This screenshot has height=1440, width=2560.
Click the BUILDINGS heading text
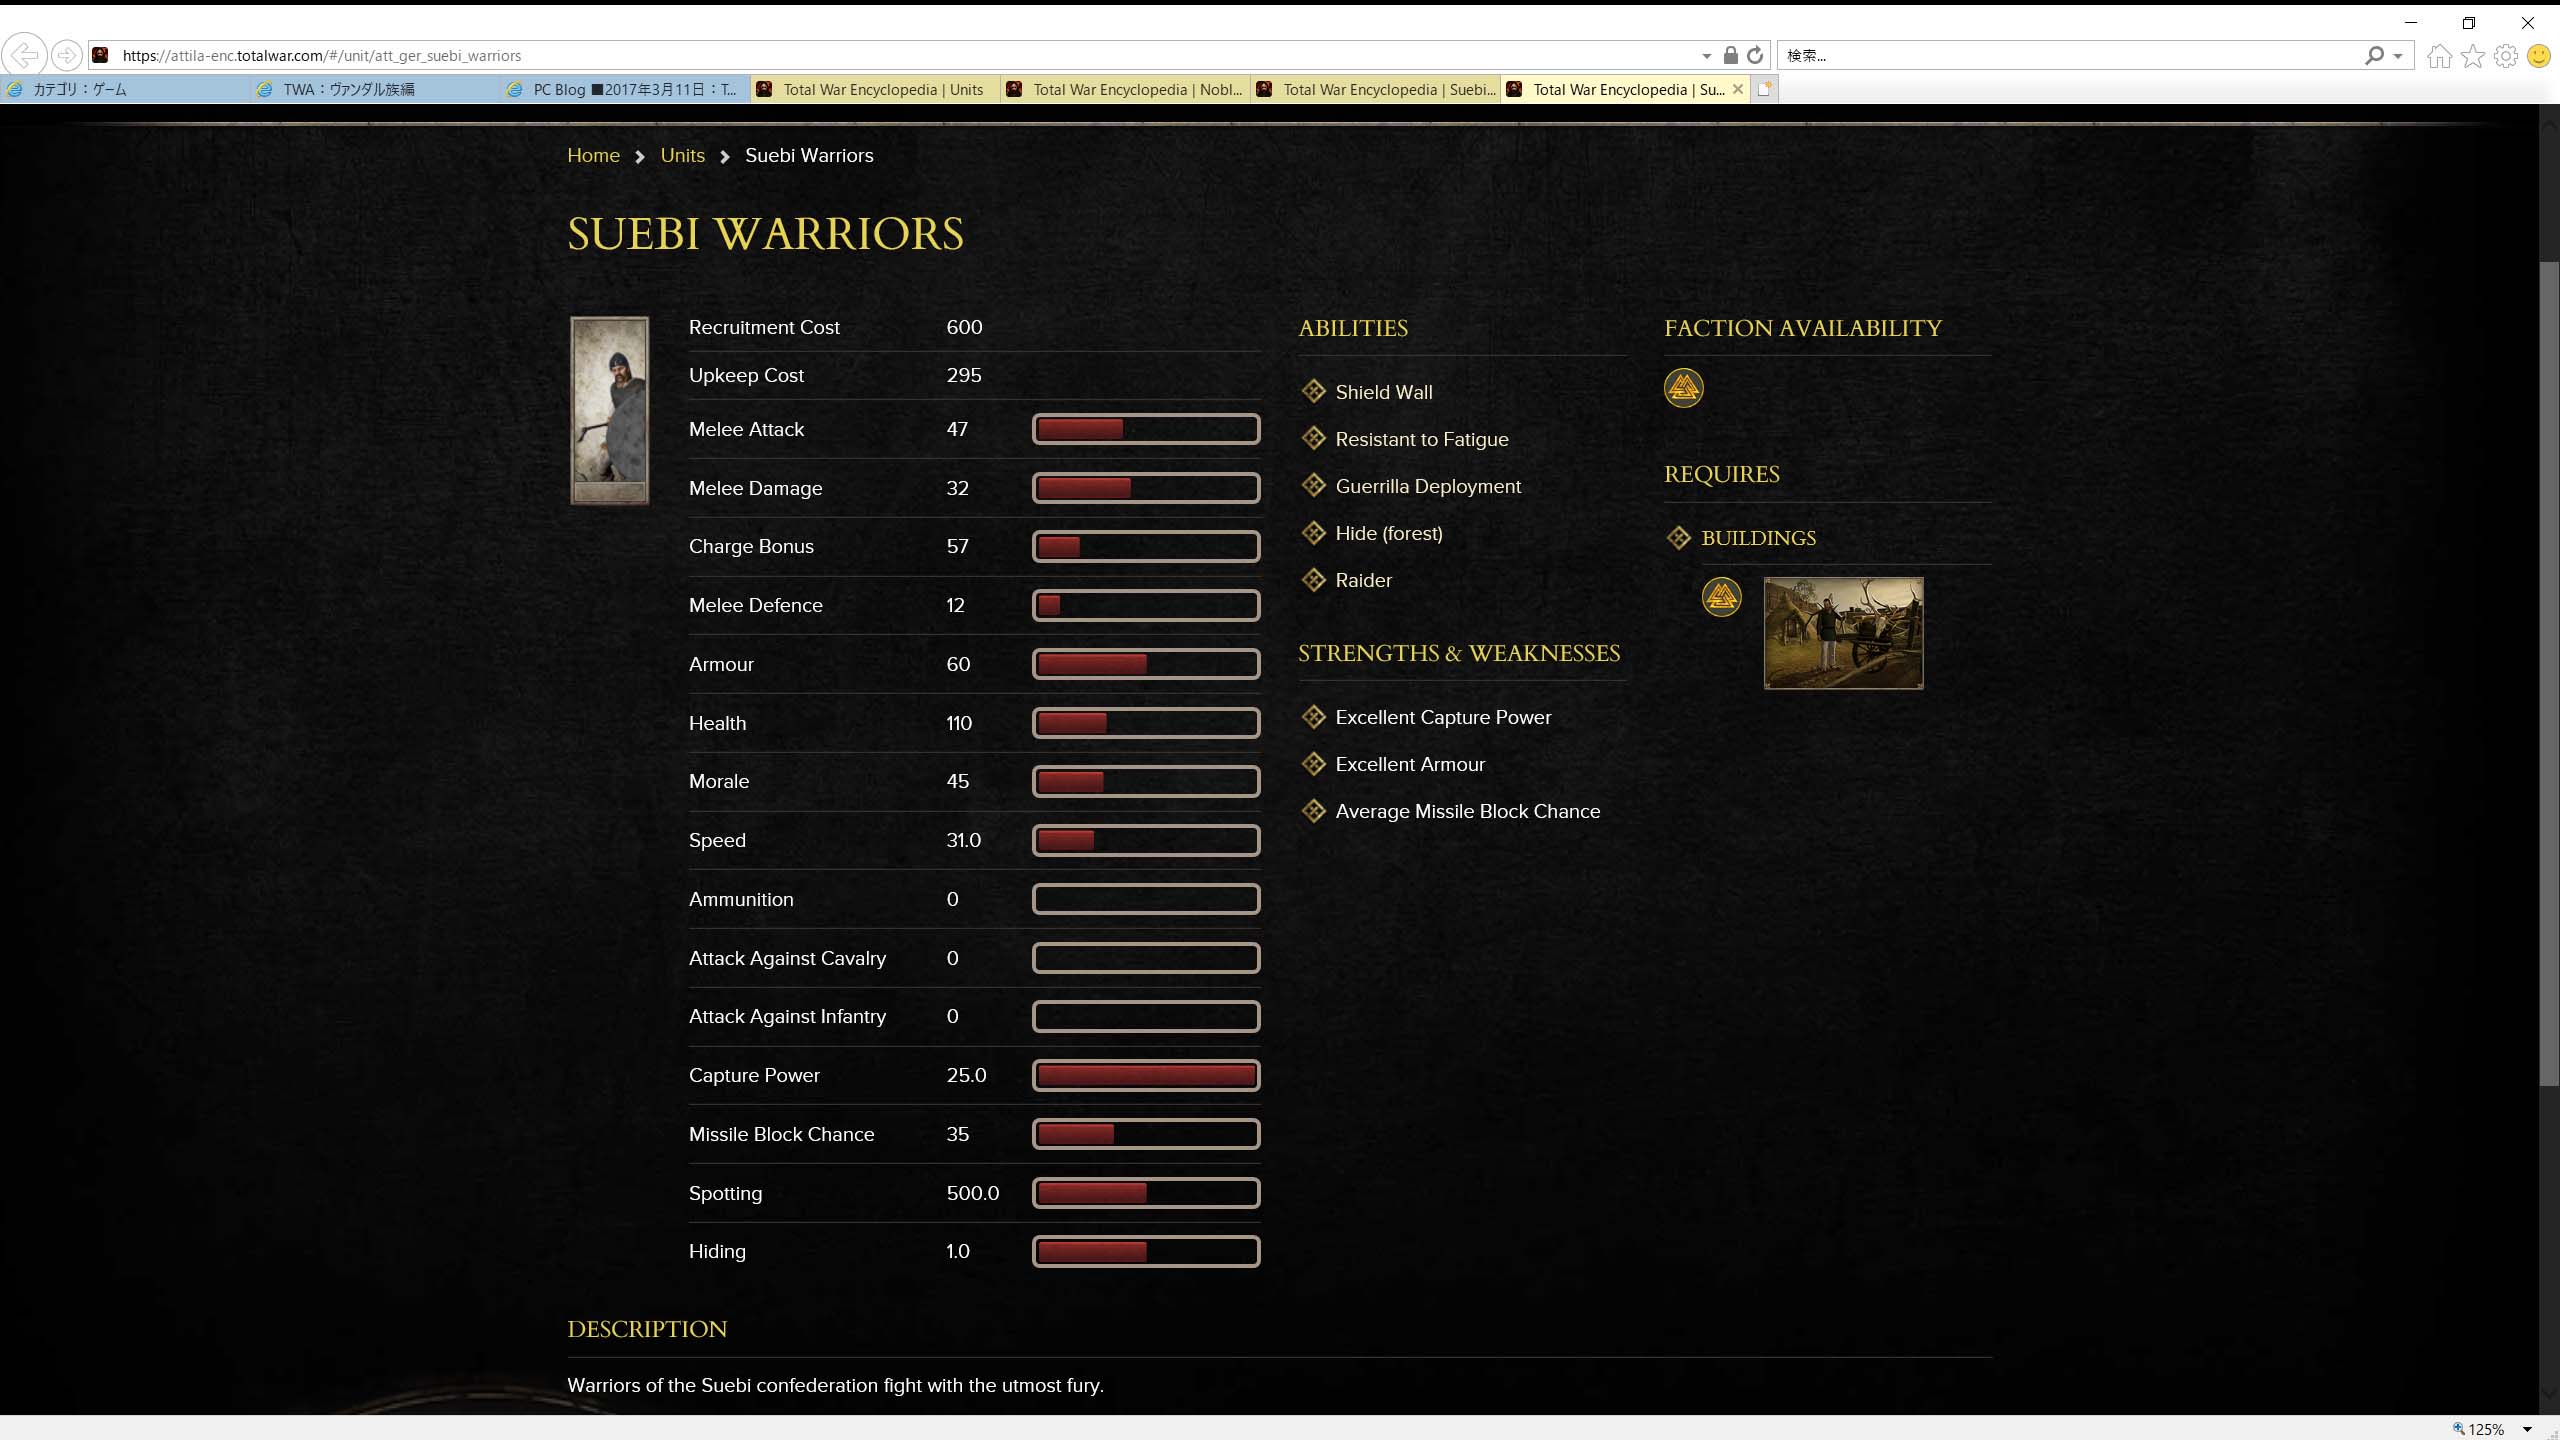pyautogui.click(x=1758, y=538)
